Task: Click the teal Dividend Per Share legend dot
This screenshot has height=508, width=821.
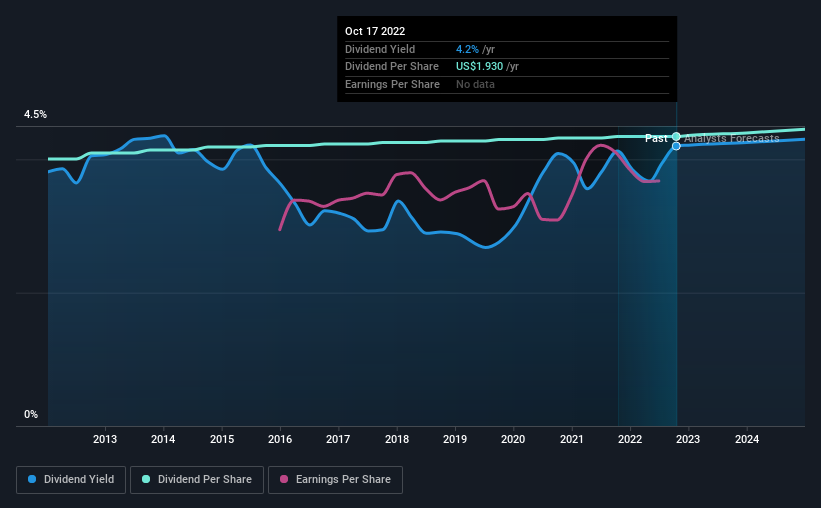Action: (146, 479)
